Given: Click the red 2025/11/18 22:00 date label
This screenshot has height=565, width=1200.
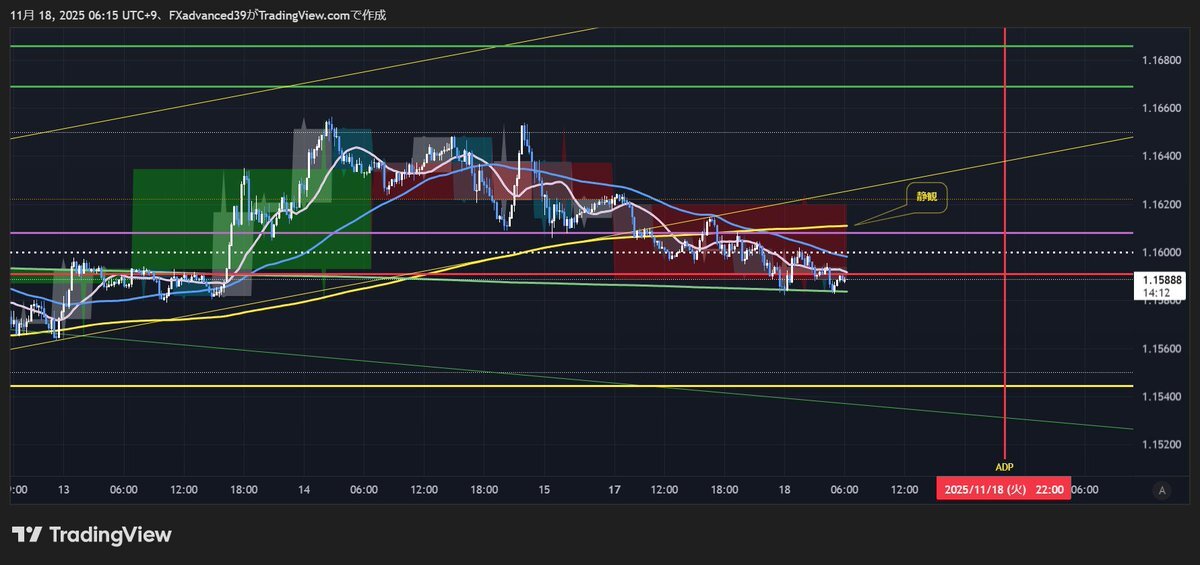Looking at the screenshot, I should click(x=1003, y=489).
